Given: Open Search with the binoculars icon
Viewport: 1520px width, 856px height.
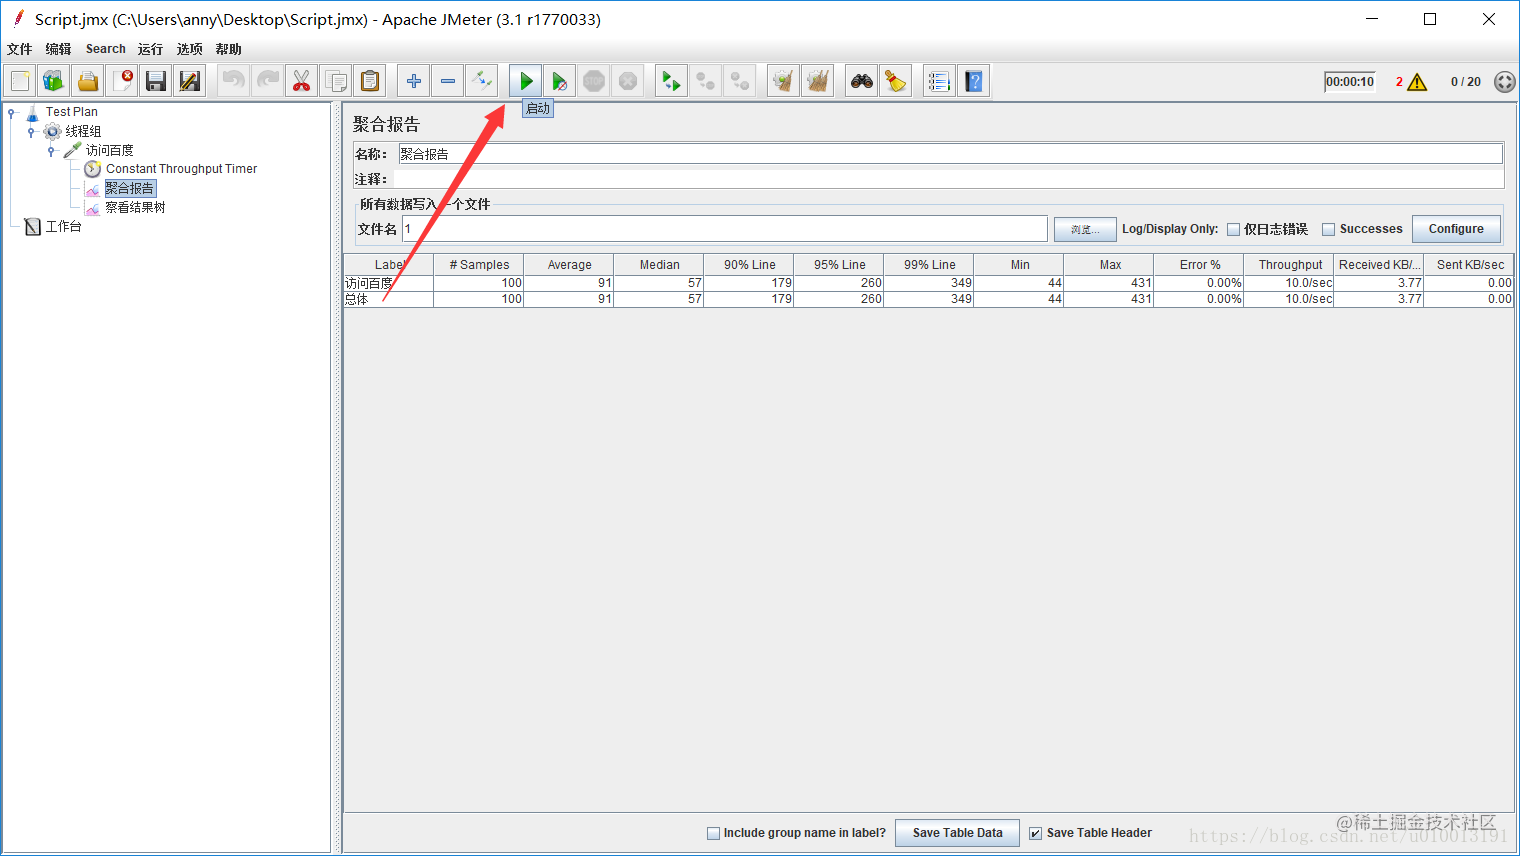Looking at the screenshot, I should (862, 81).
